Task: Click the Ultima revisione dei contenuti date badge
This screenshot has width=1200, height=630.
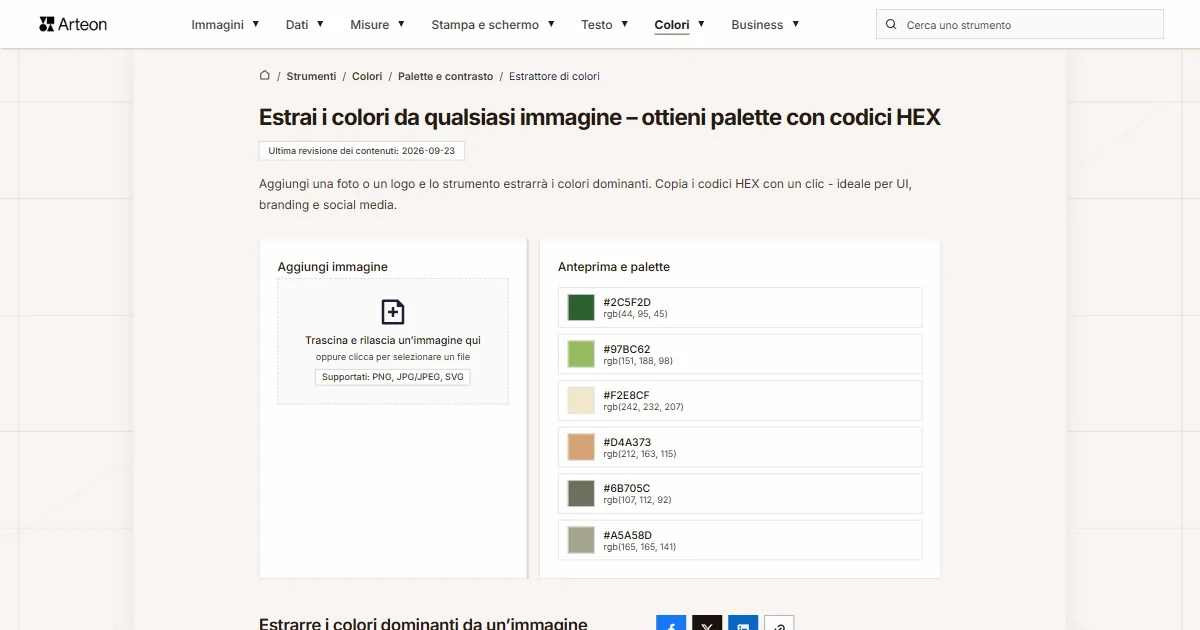Action: 362,151
